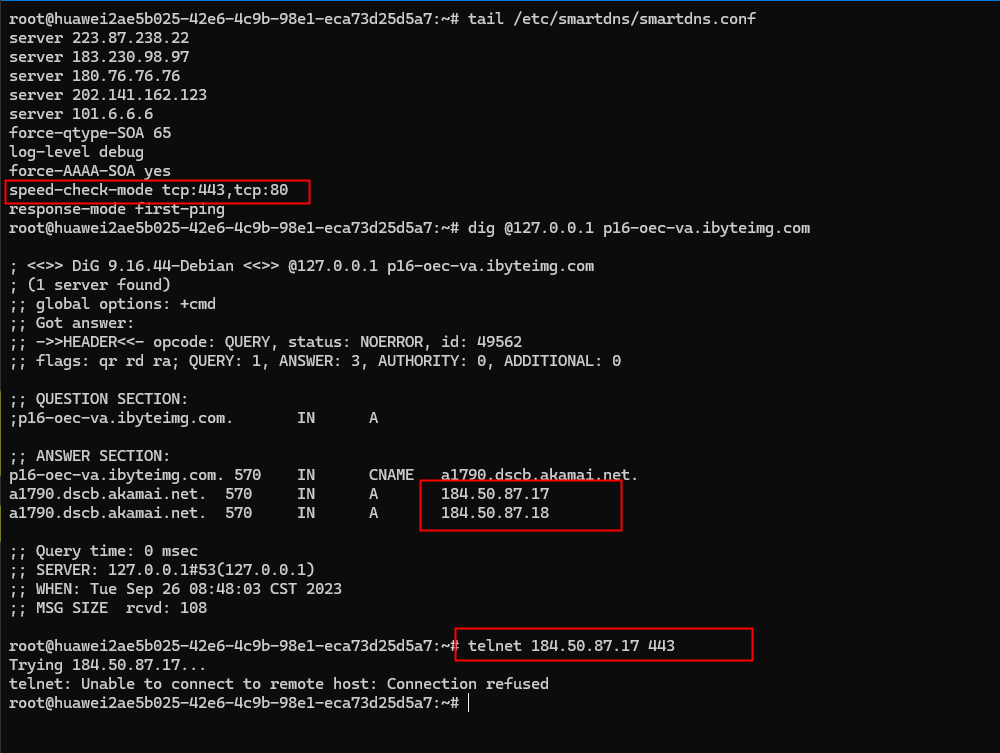Click the speed-check-mode highlighted configuration line

pos(154,190)
